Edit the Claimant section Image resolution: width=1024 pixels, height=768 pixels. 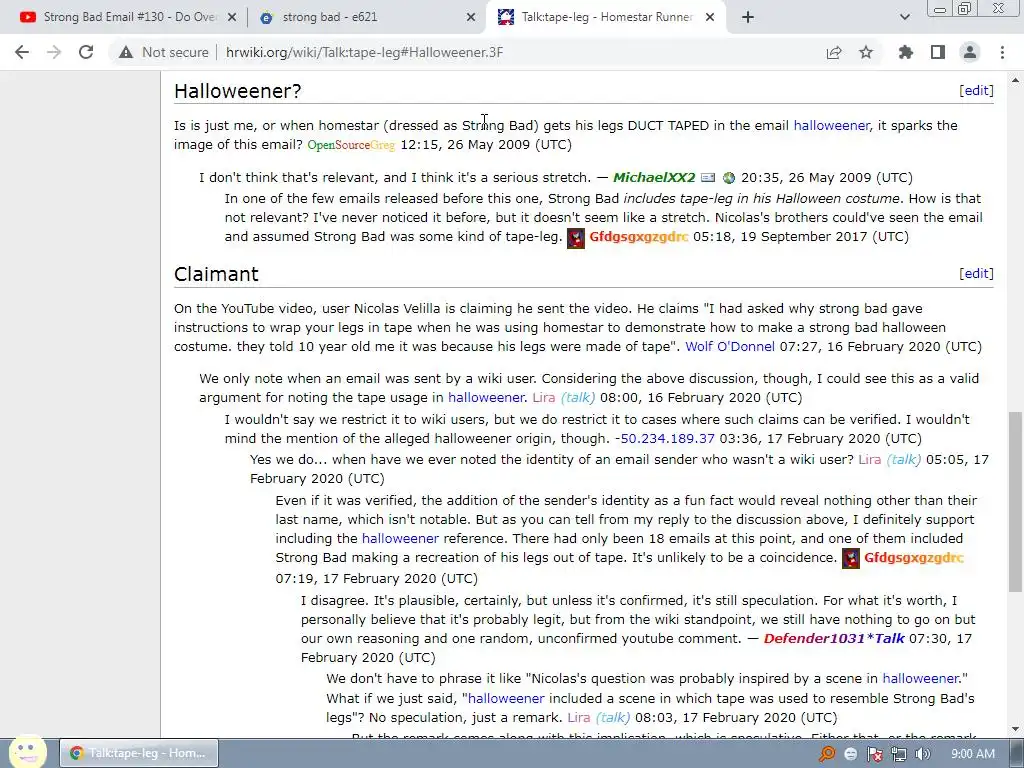click(976, 274)
